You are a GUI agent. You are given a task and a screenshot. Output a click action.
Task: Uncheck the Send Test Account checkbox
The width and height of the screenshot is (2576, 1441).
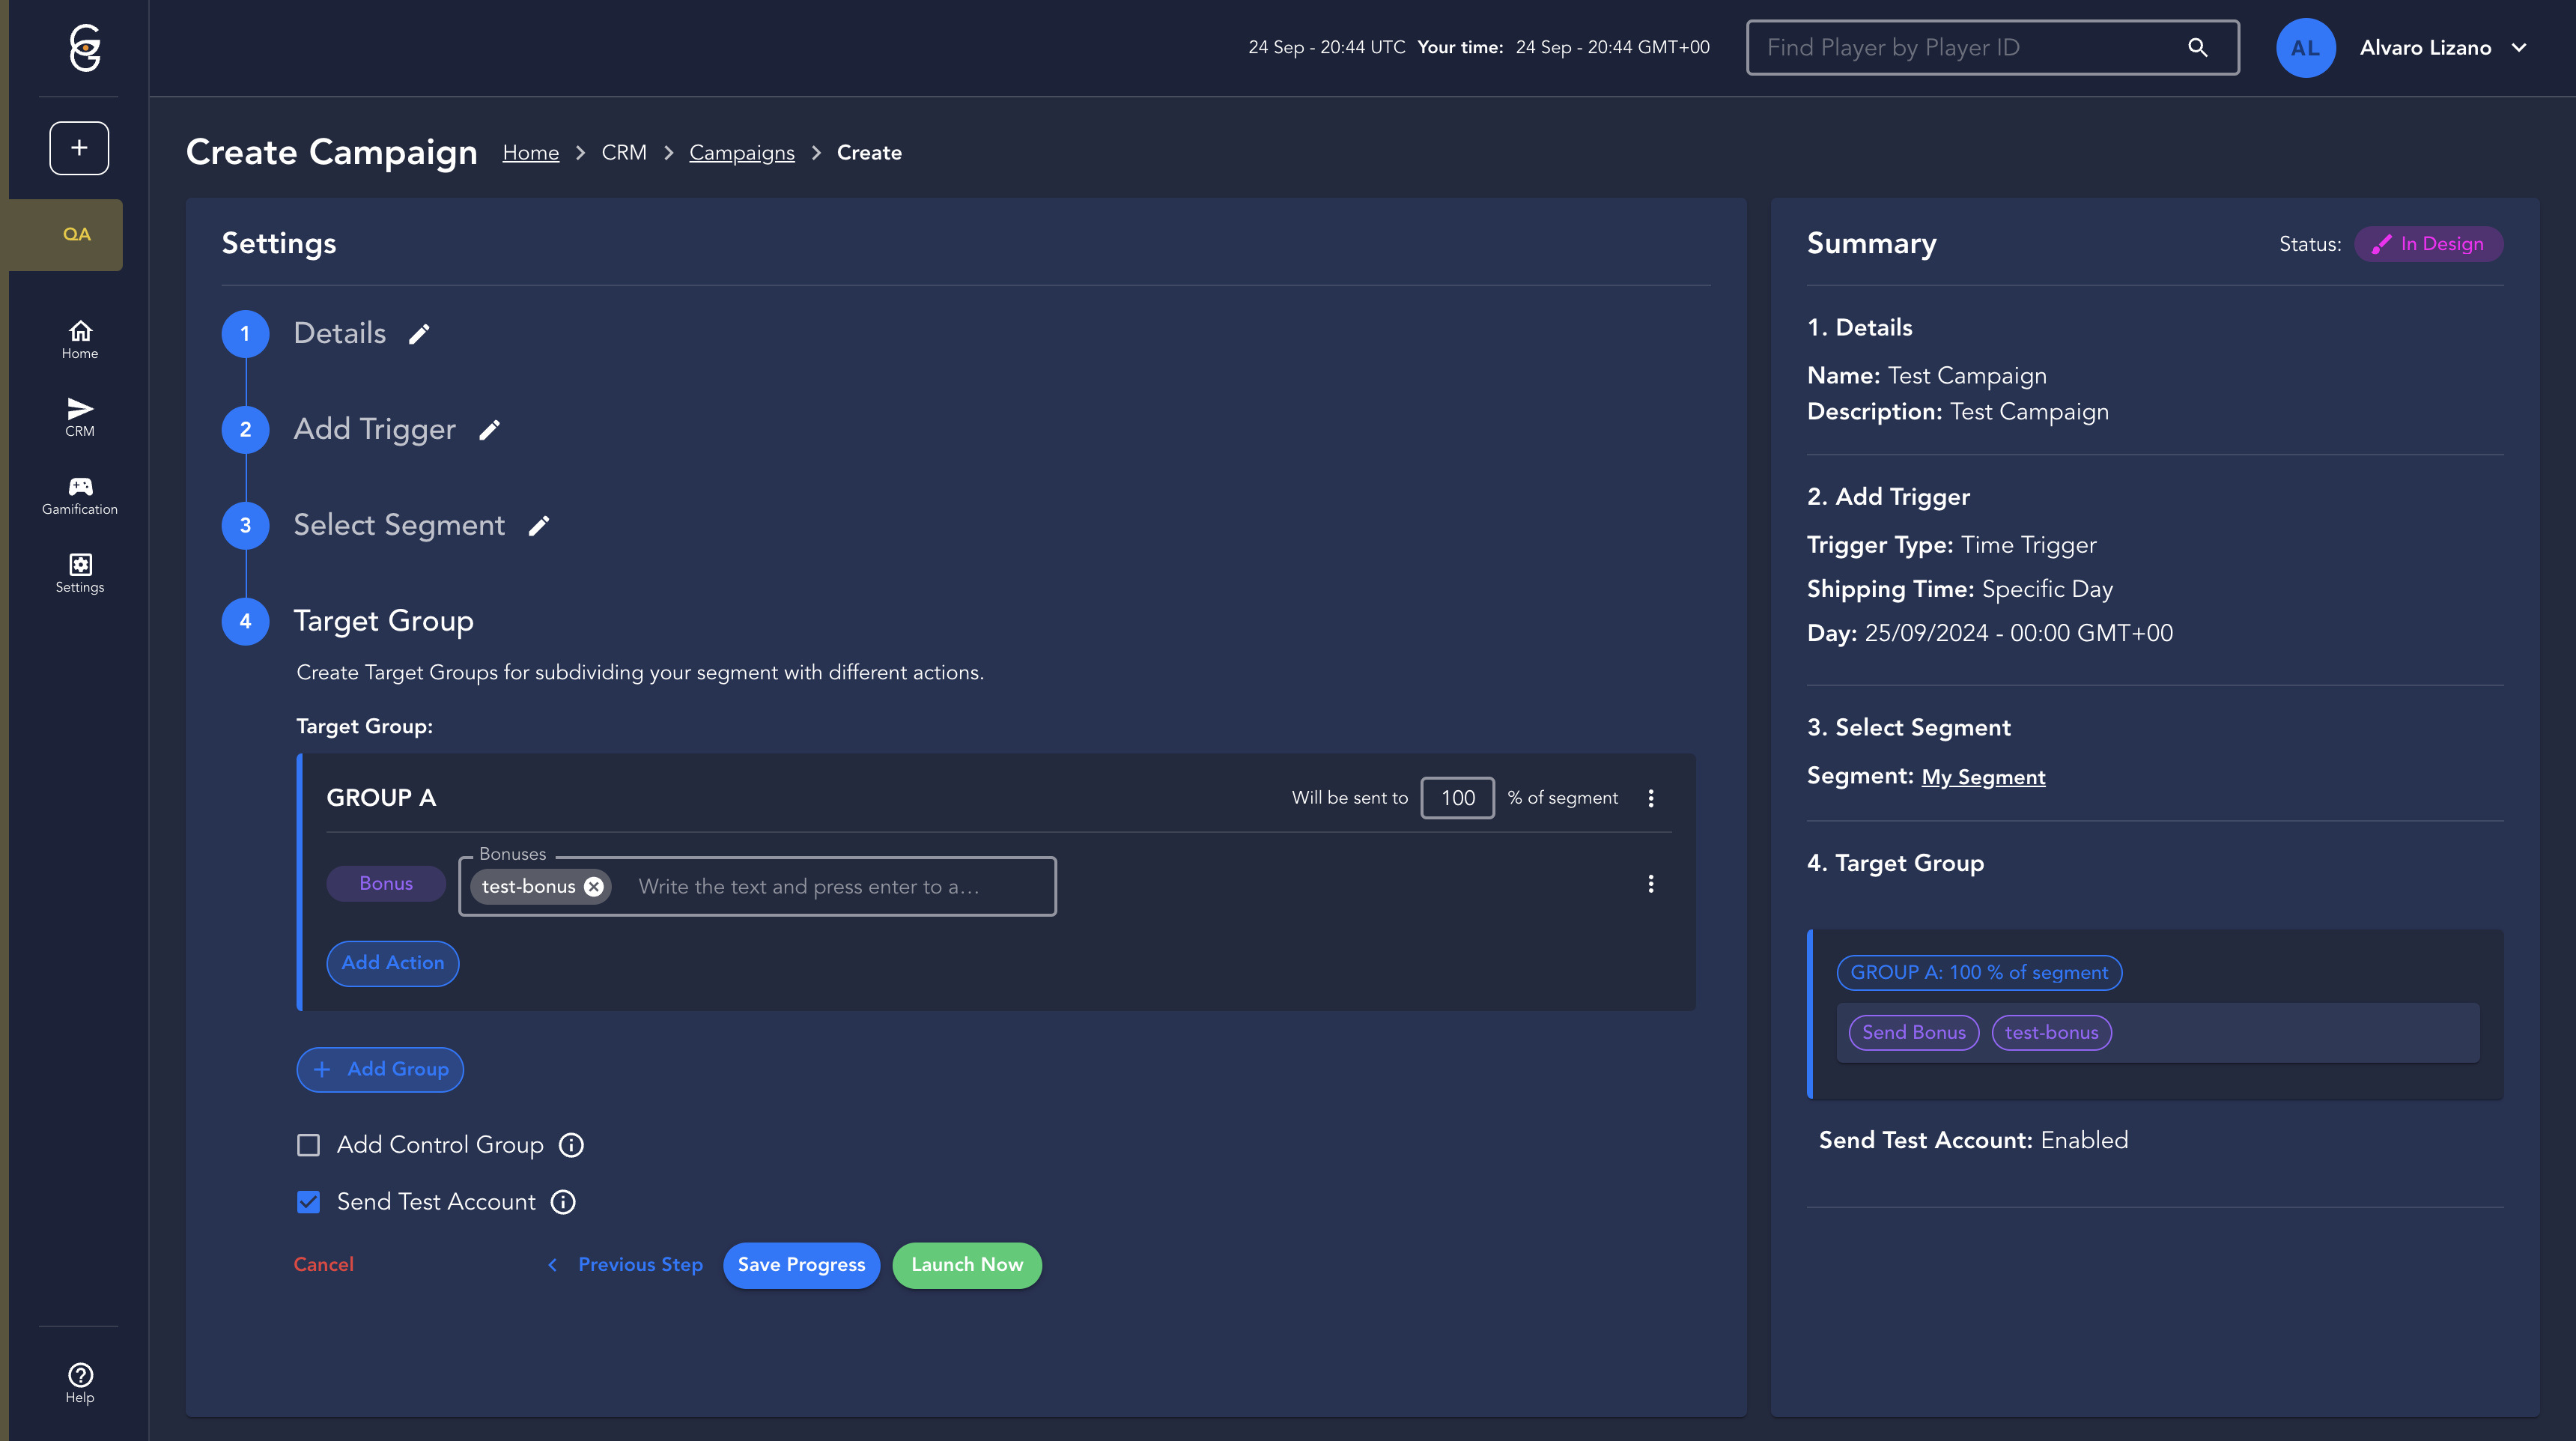point(308,1202)
